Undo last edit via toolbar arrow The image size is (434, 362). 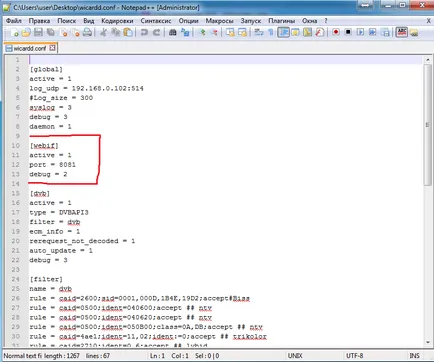[144, 32]
